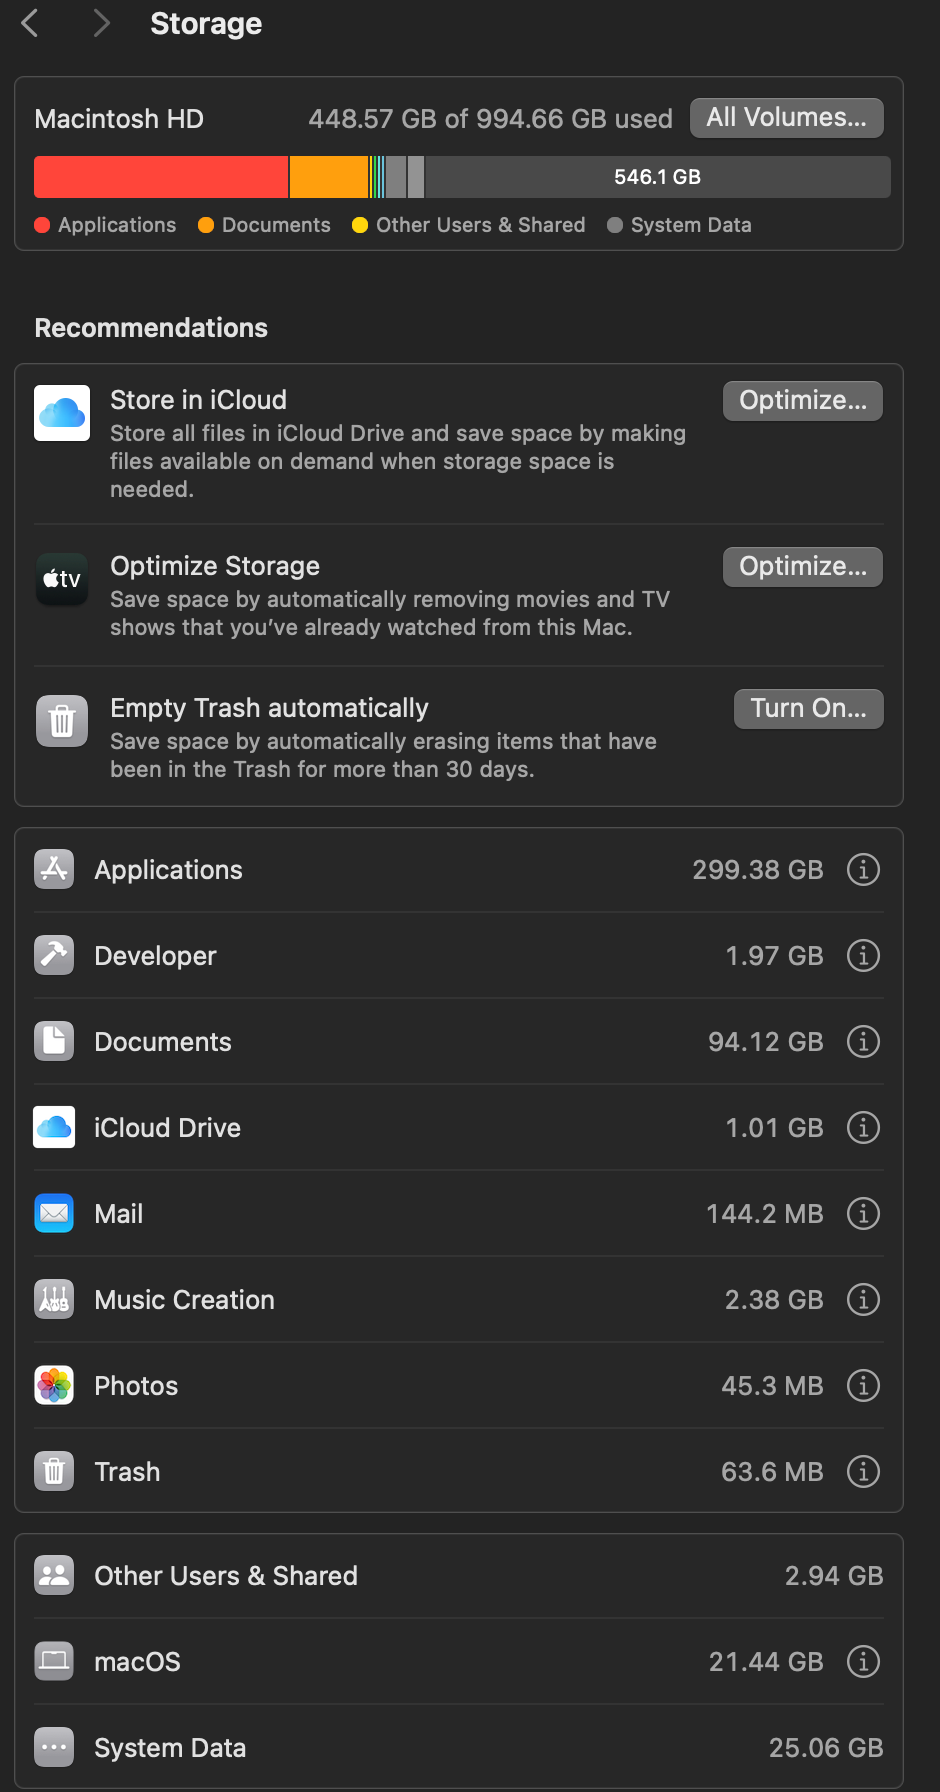Image resolution: width=940 pixels, height=1792 pixels.
Task: Click info button for macOS row
Action: (x=863, y=1662)
